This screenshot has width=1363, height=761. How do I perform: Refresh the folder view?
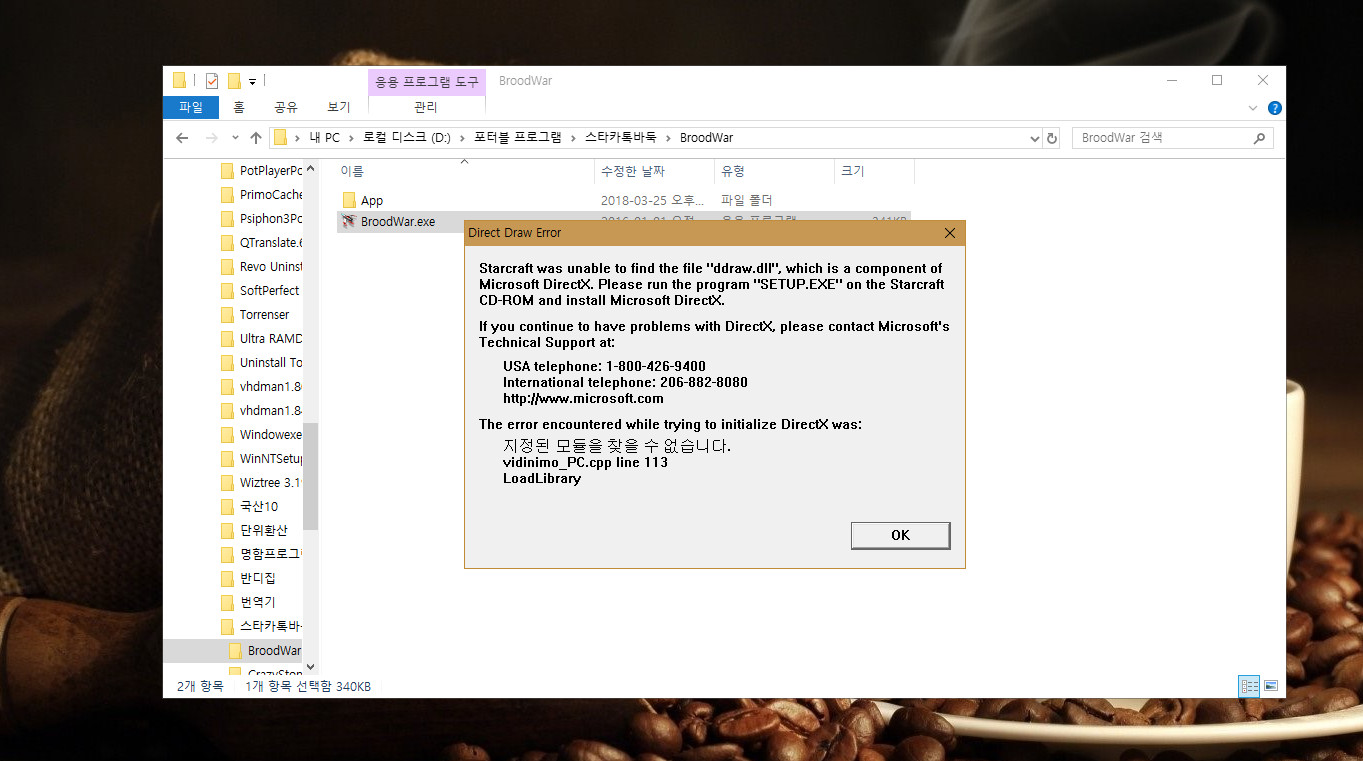[x=1051, y=138]
